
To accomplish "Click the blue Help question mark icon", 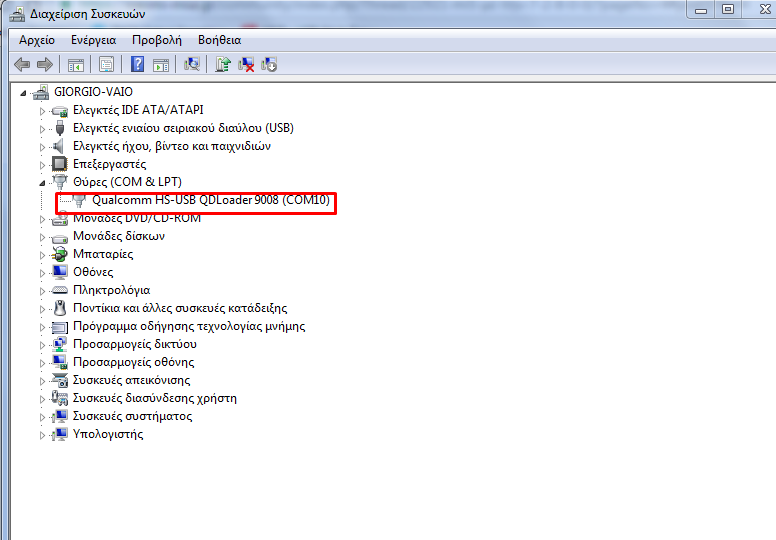I will click(137, 64).
